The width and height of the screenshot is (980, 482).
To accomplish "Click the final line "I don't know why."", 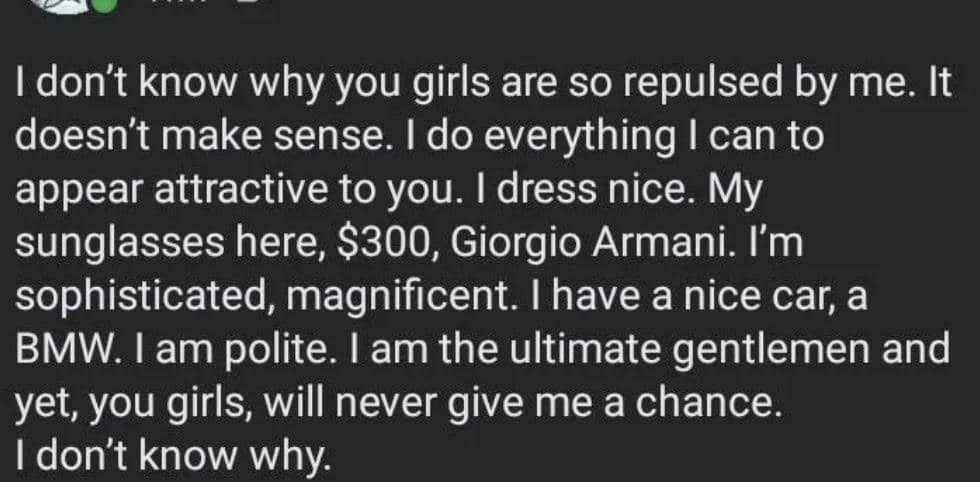I will coord(170,456).
